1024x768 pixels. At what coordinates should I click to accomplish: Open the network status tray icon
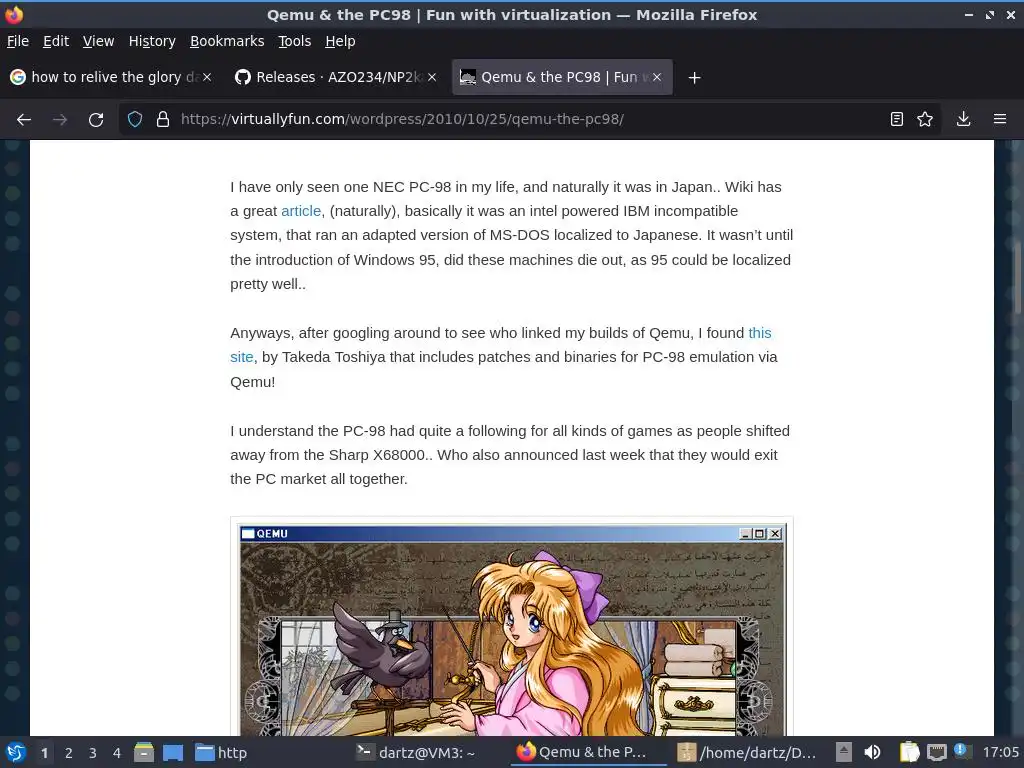936,752
